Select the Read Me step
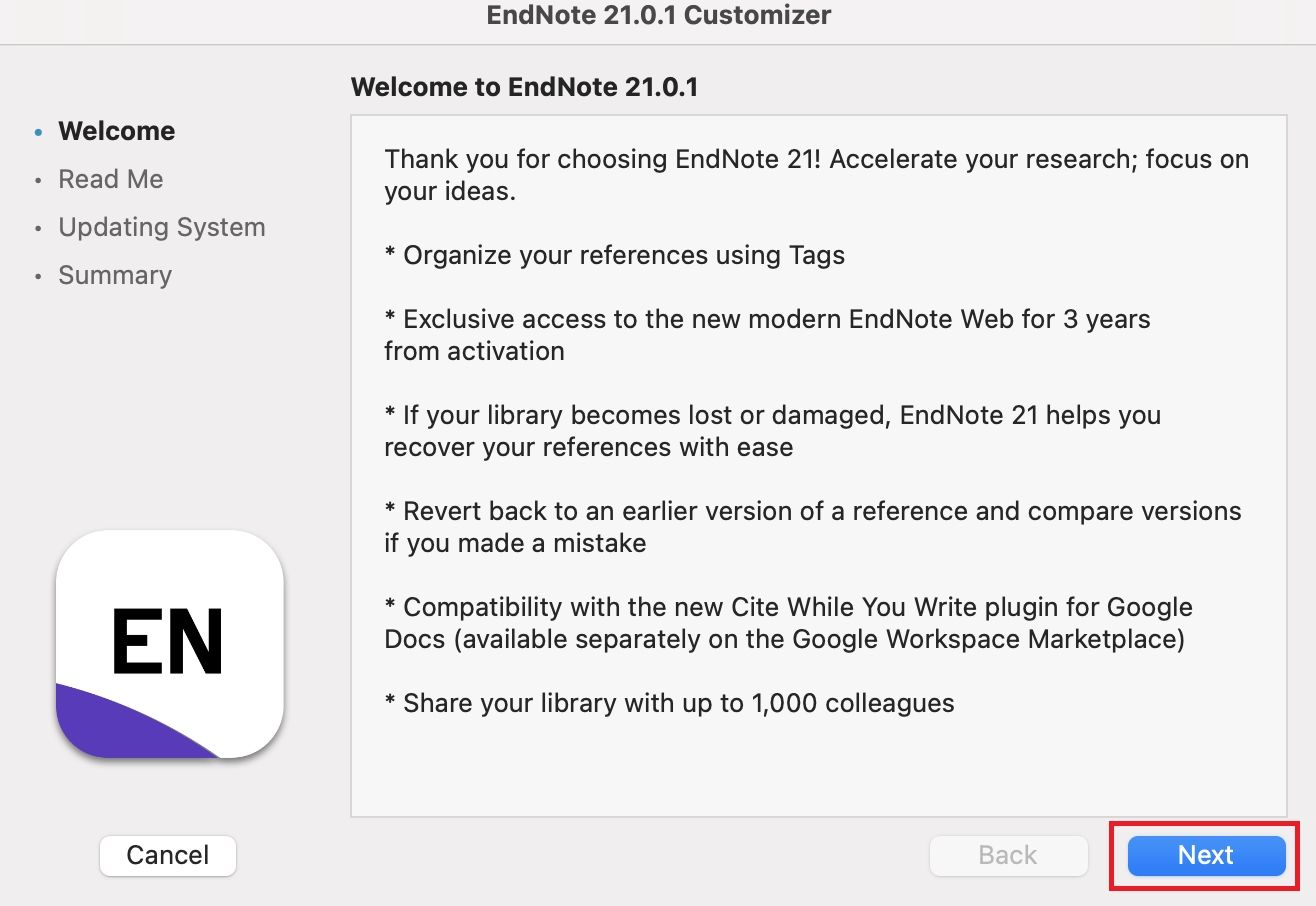The image size is (1316, 906). [x=110, y=179]
